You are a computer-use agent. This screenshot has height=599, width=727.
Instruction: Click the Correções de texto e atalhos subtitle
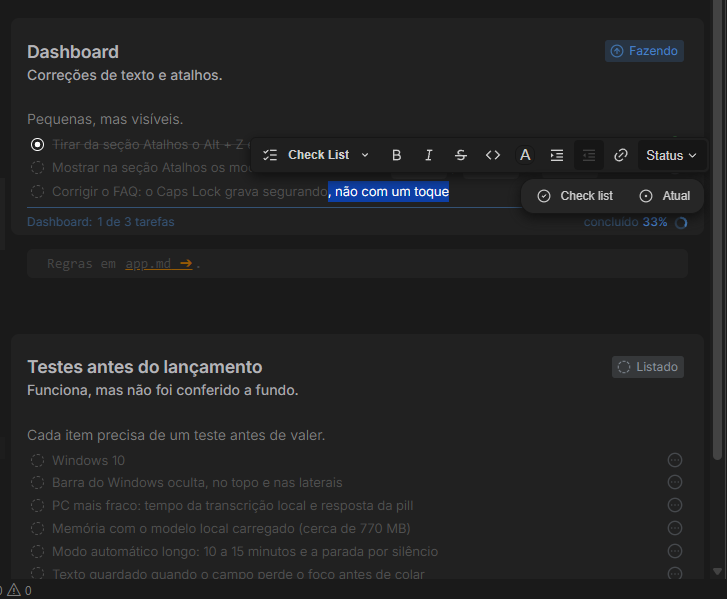(x=125, y=75)
